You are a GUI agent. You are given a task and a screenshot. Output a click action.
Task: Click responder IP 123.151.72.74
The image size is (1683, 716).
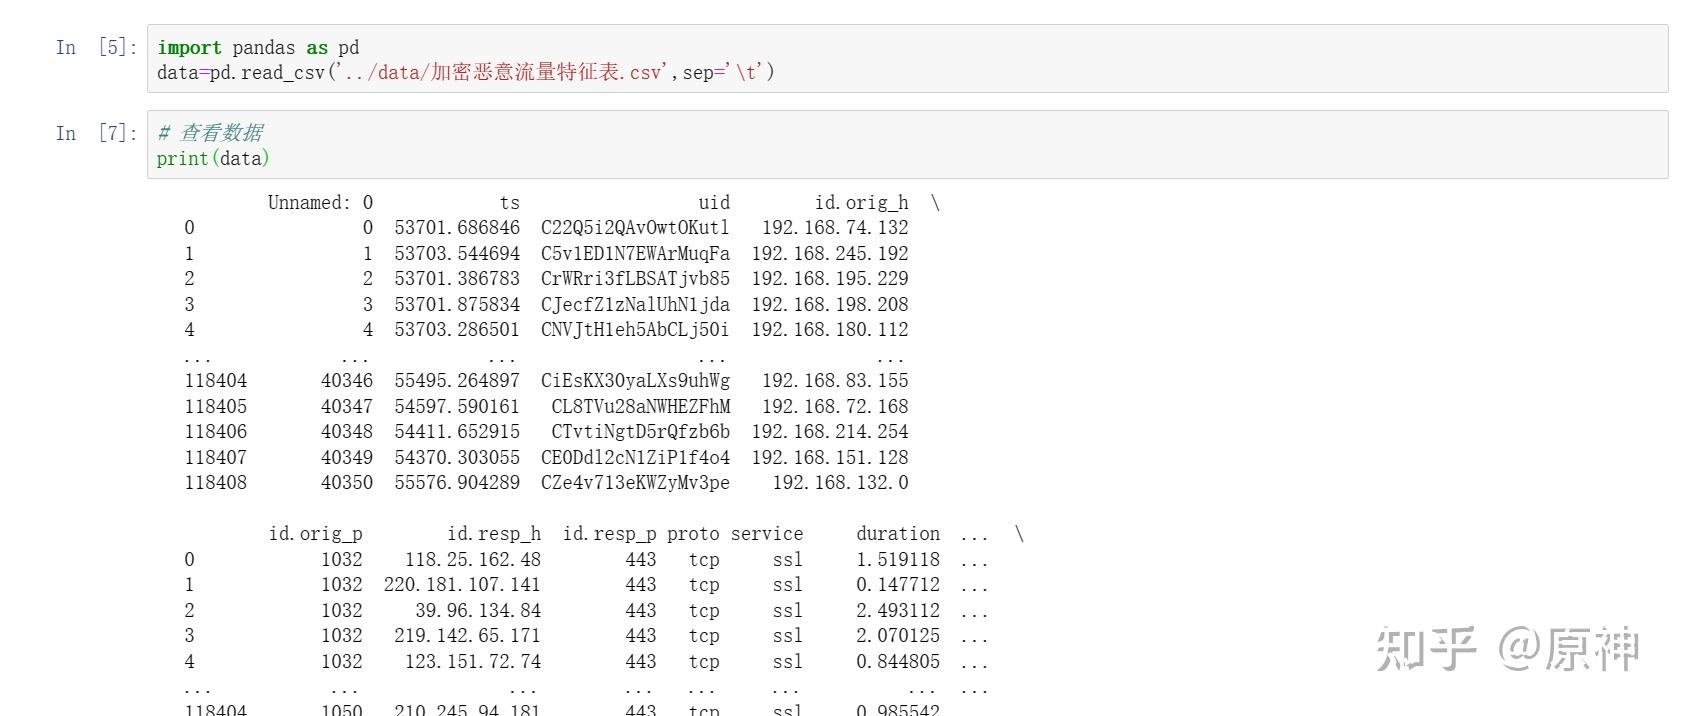click(x=473, y=662)
